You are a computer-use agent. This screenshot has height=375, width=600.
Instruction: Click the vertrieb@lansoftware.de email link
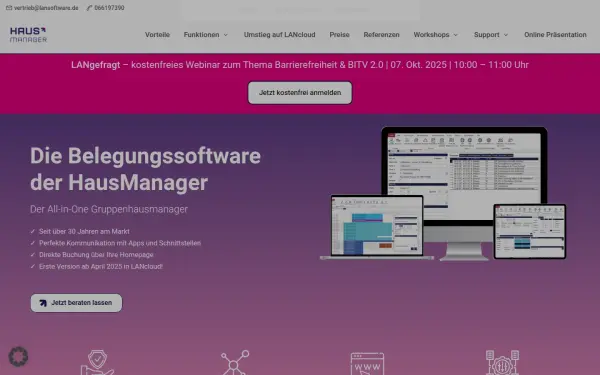pos(46,8)
